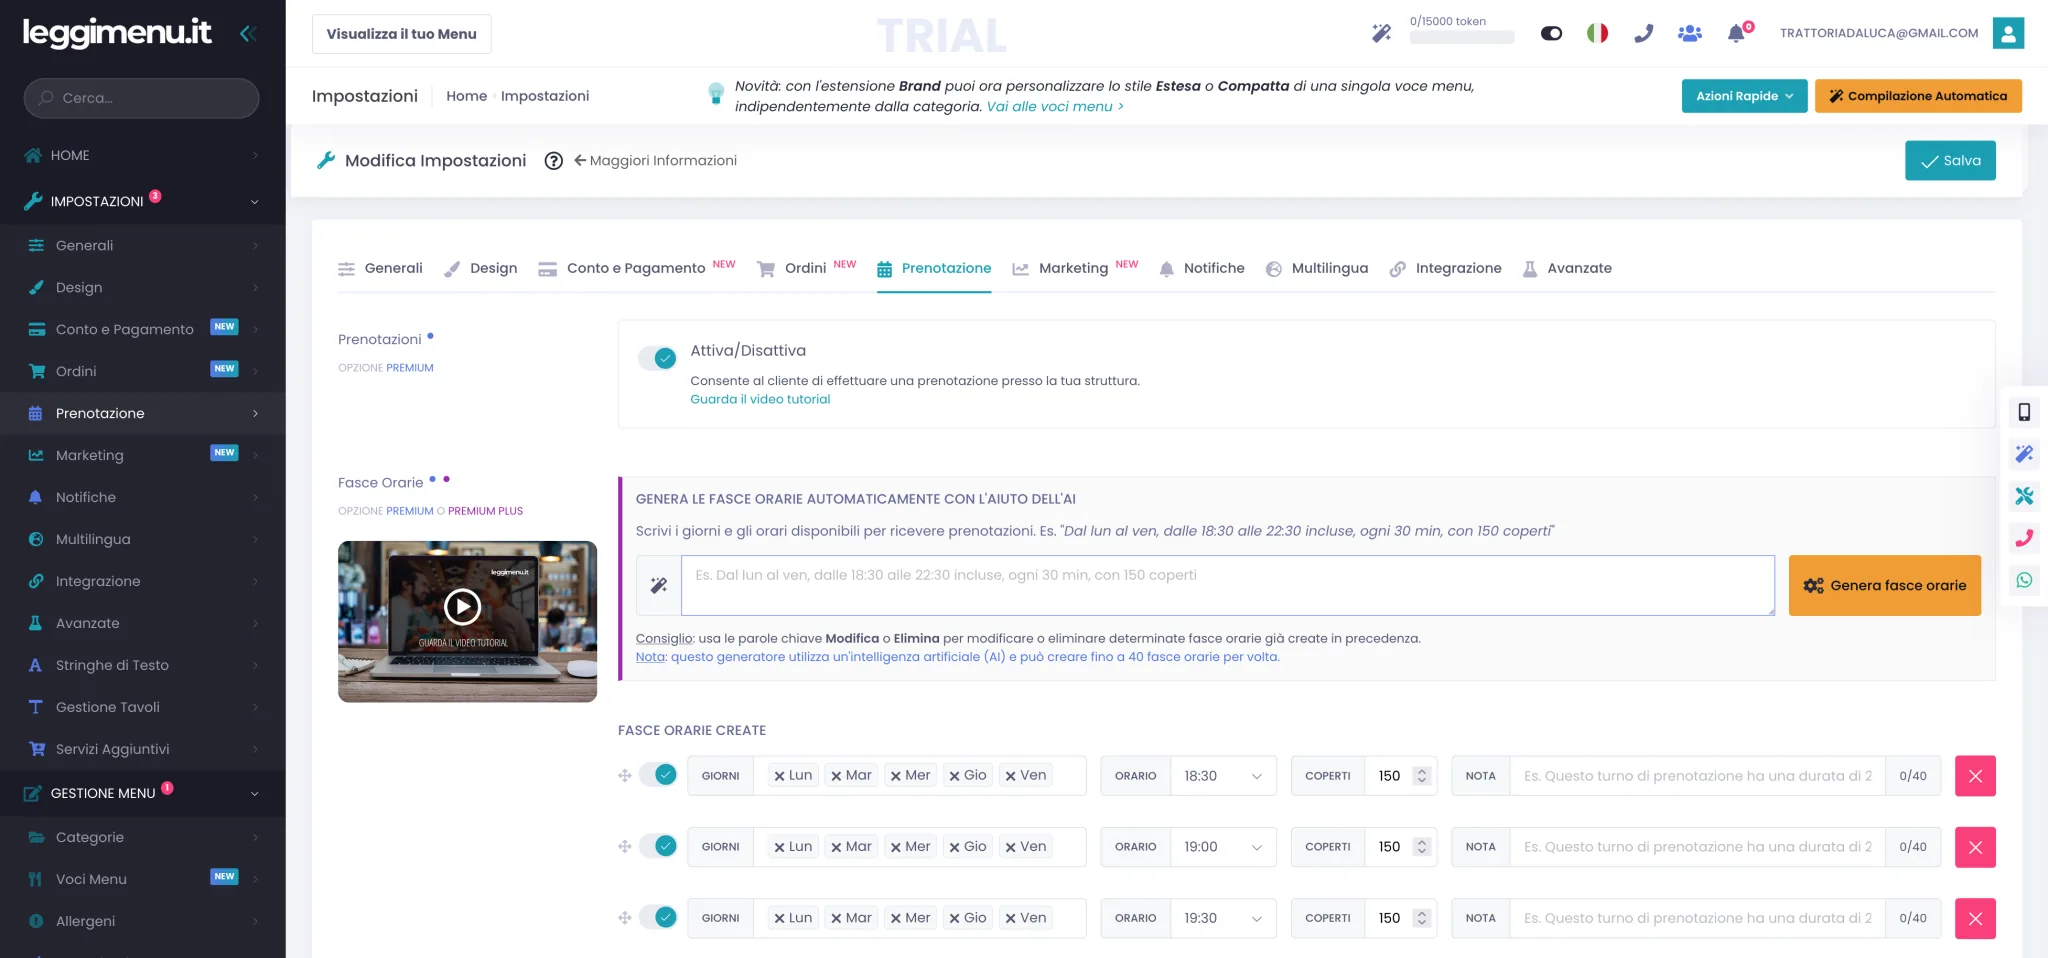The image size is (2048, 958).
Task: Click the phone support icon in header
Action: coord(1643,33)
